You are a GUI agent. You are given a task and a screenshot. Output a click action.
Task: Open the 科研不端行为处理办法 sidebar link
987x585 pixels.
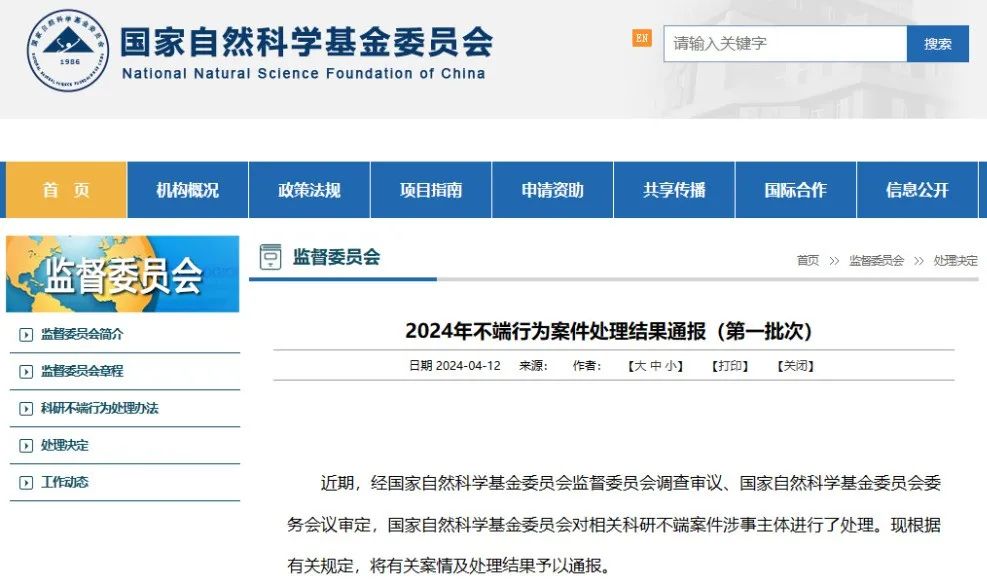coord(99,408)
